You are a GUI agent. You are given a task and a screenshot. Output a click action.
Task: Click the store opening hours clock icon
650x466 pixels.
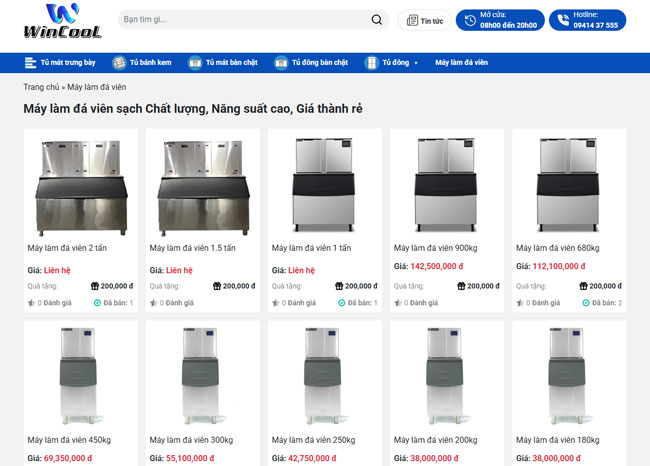pyautogui.click(x=469, y=20)
